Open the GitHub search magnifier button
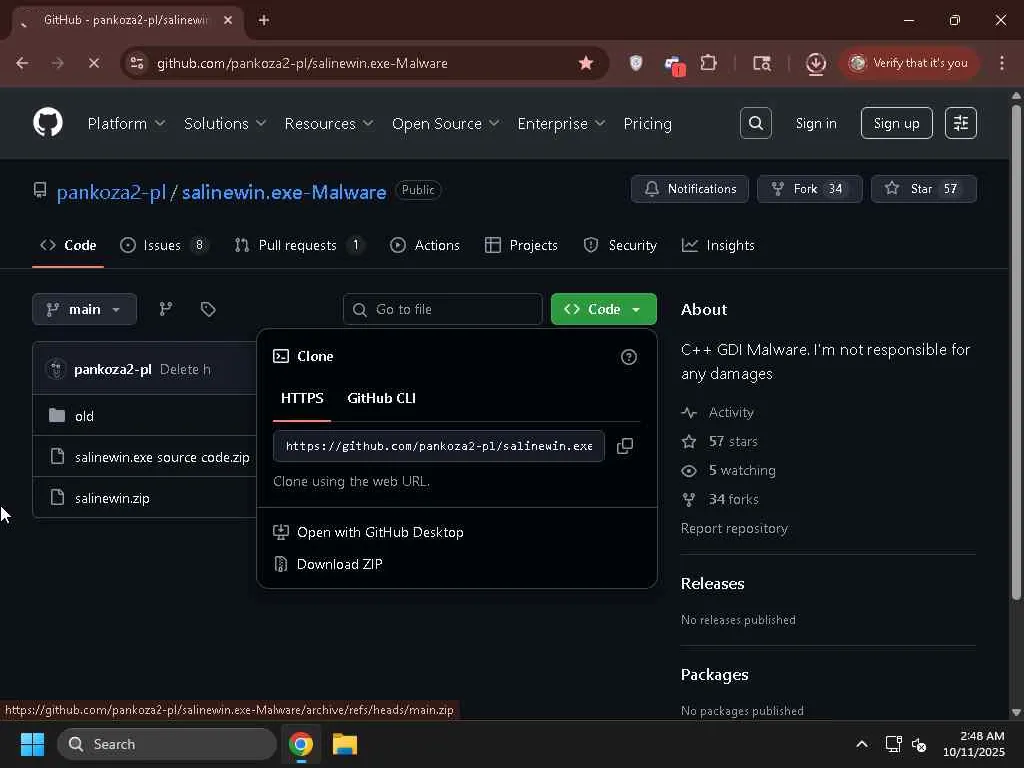Image resolution: width=1024 pixels, height=768 pixels. click(756, 123)
